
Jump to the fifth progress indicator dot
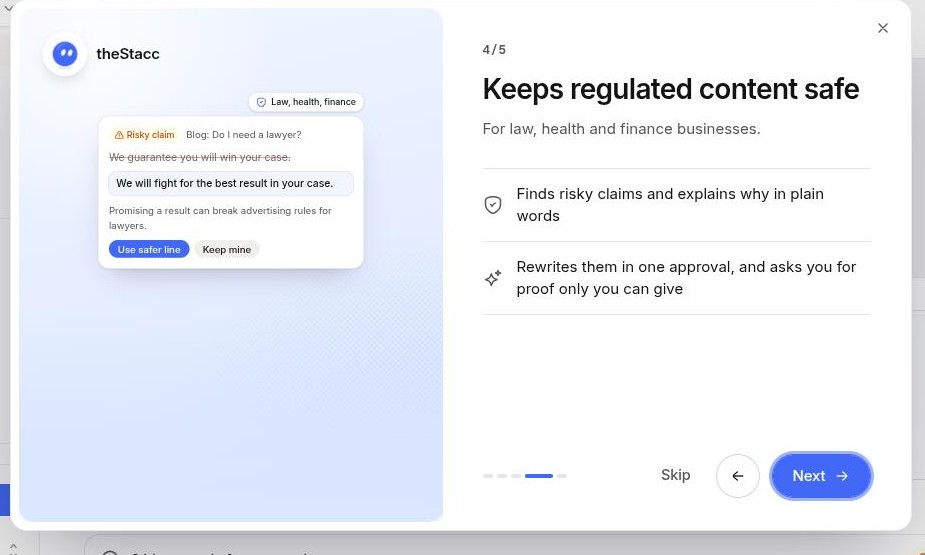pyautogui.click(x=562, y=476)
